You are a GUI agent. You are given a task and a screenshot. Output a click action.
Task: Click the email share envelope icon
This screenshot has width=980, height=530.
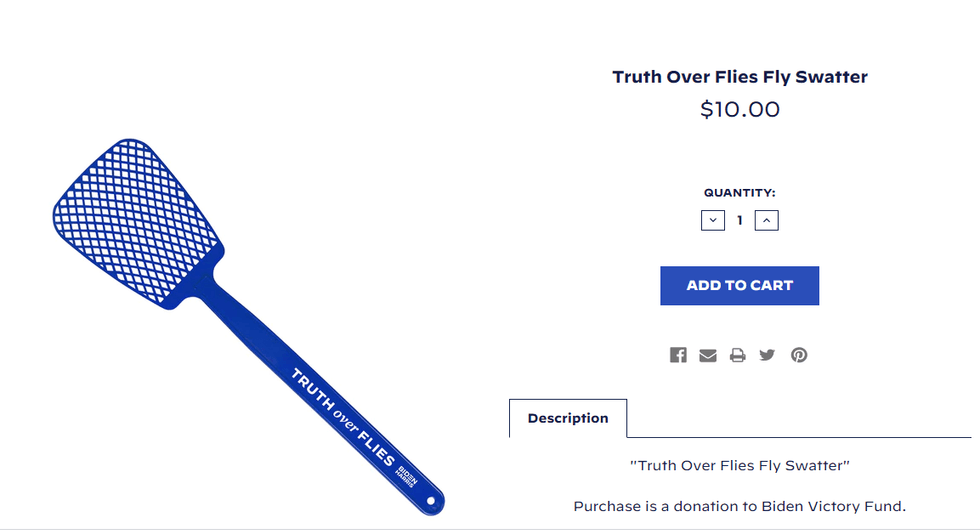coord(708,355)
